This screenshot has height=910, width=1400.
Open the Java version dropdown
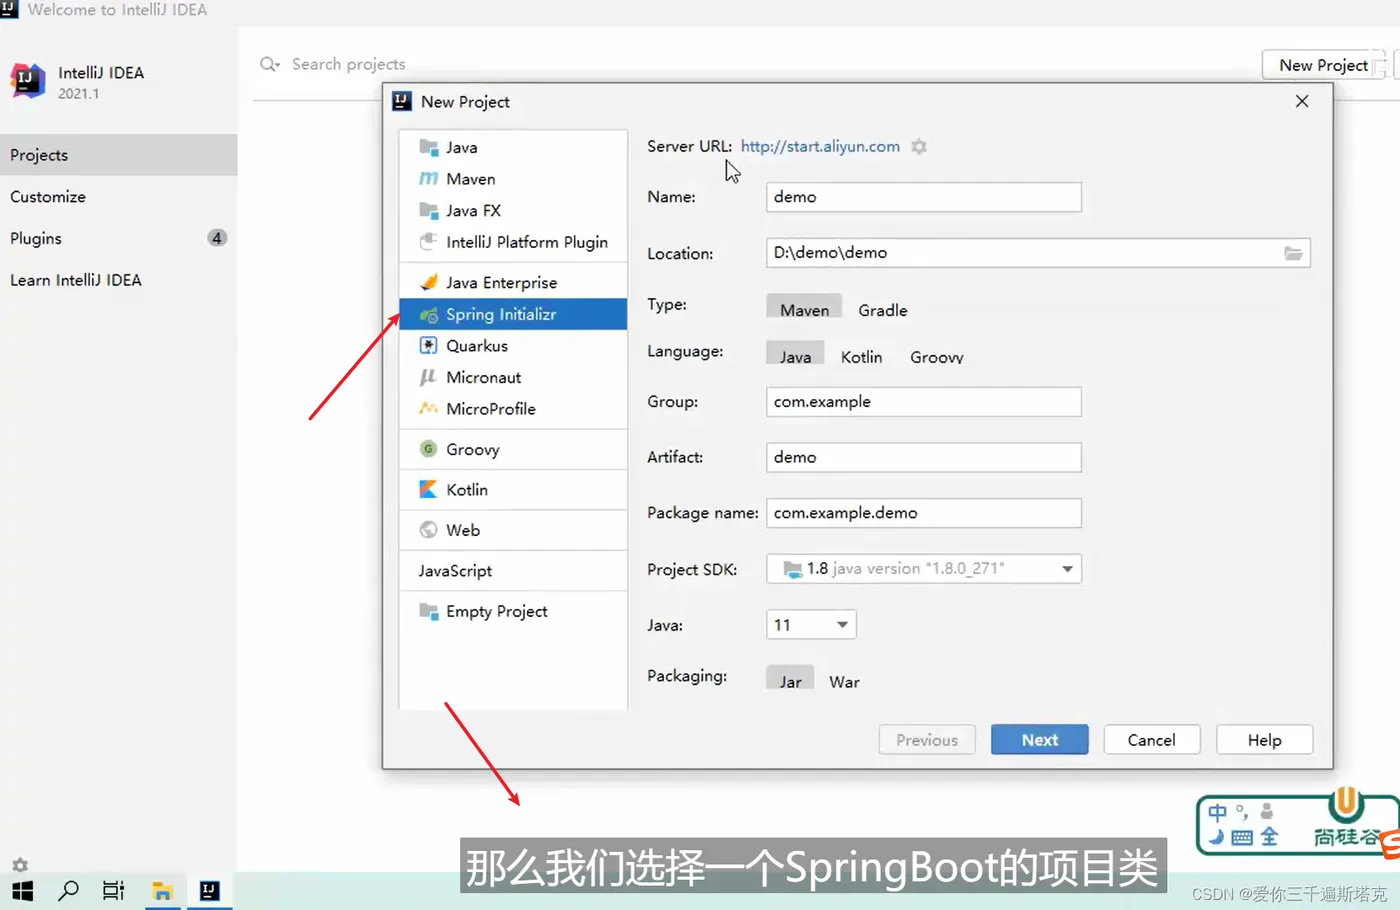pos(811,624)
